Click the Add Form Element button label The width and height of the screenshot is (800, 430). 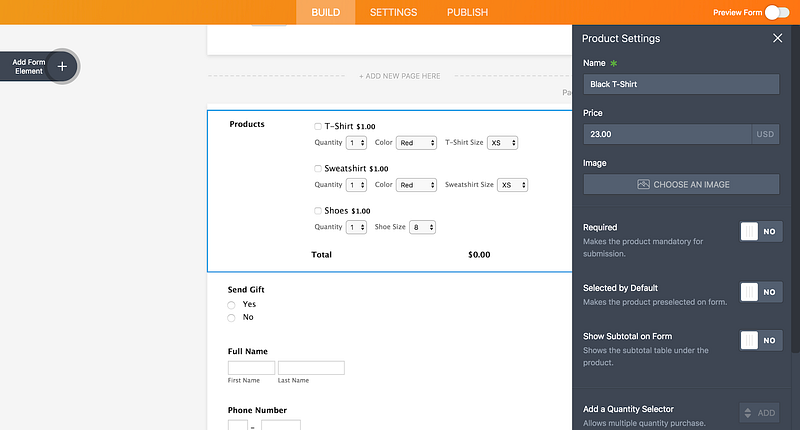pos(29,66)
